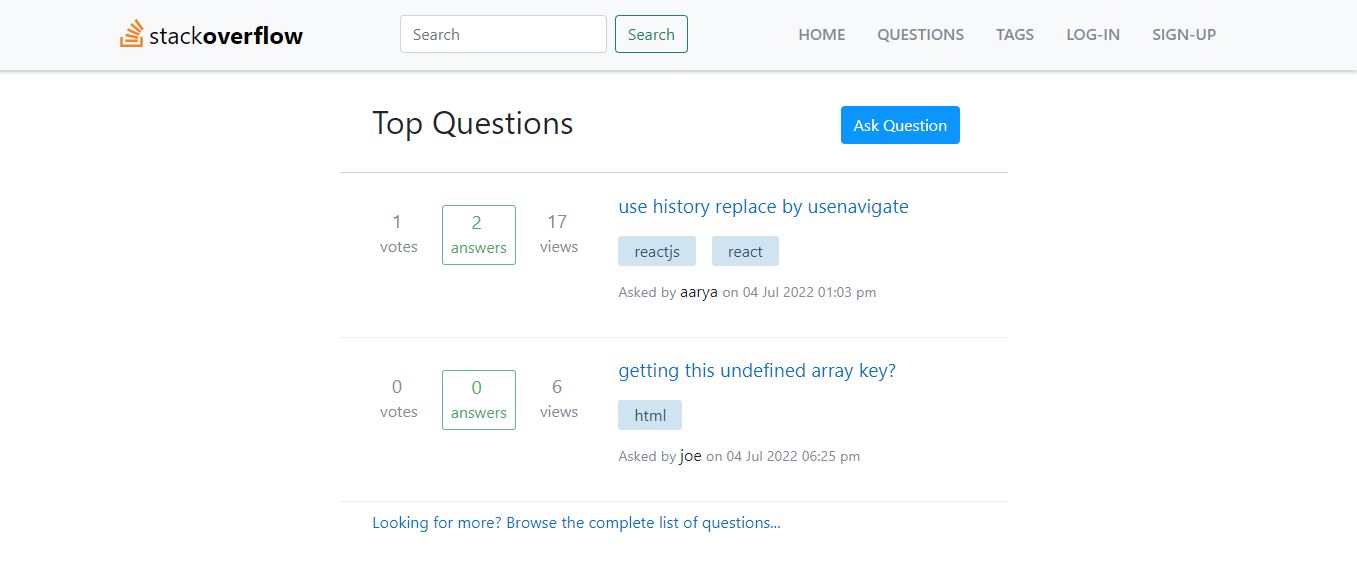Image resolution: width=1357 pixels, height=575 pixels.
Task: Select the react tag
Action: (x=745, y=251)
